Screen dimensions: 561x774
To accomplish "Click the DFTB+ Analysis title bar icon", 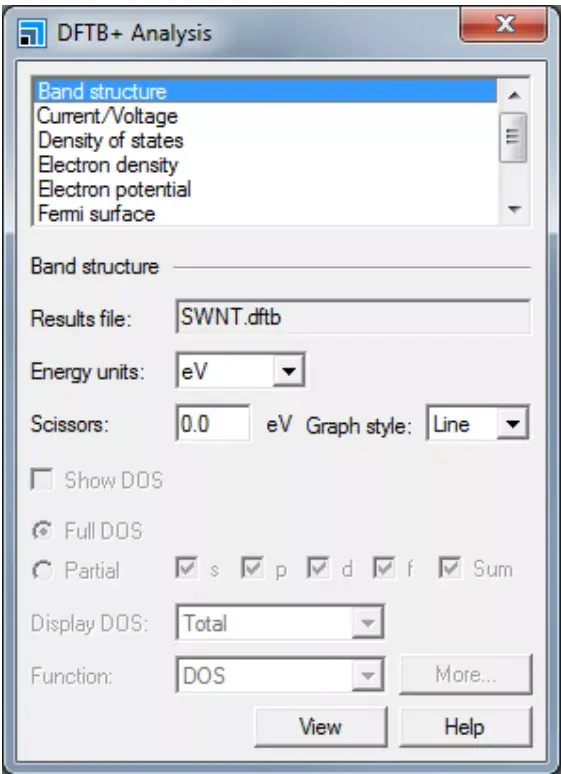I will (x=32, y=34).
